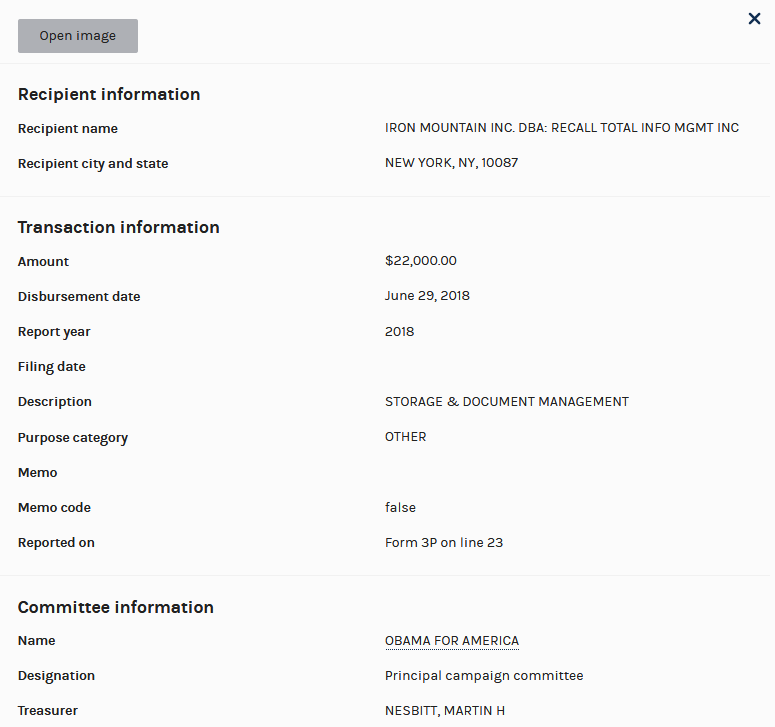This screenshot has height=727, width=775.
Task: Click the Committee information heading
Action: pos(116,607)
